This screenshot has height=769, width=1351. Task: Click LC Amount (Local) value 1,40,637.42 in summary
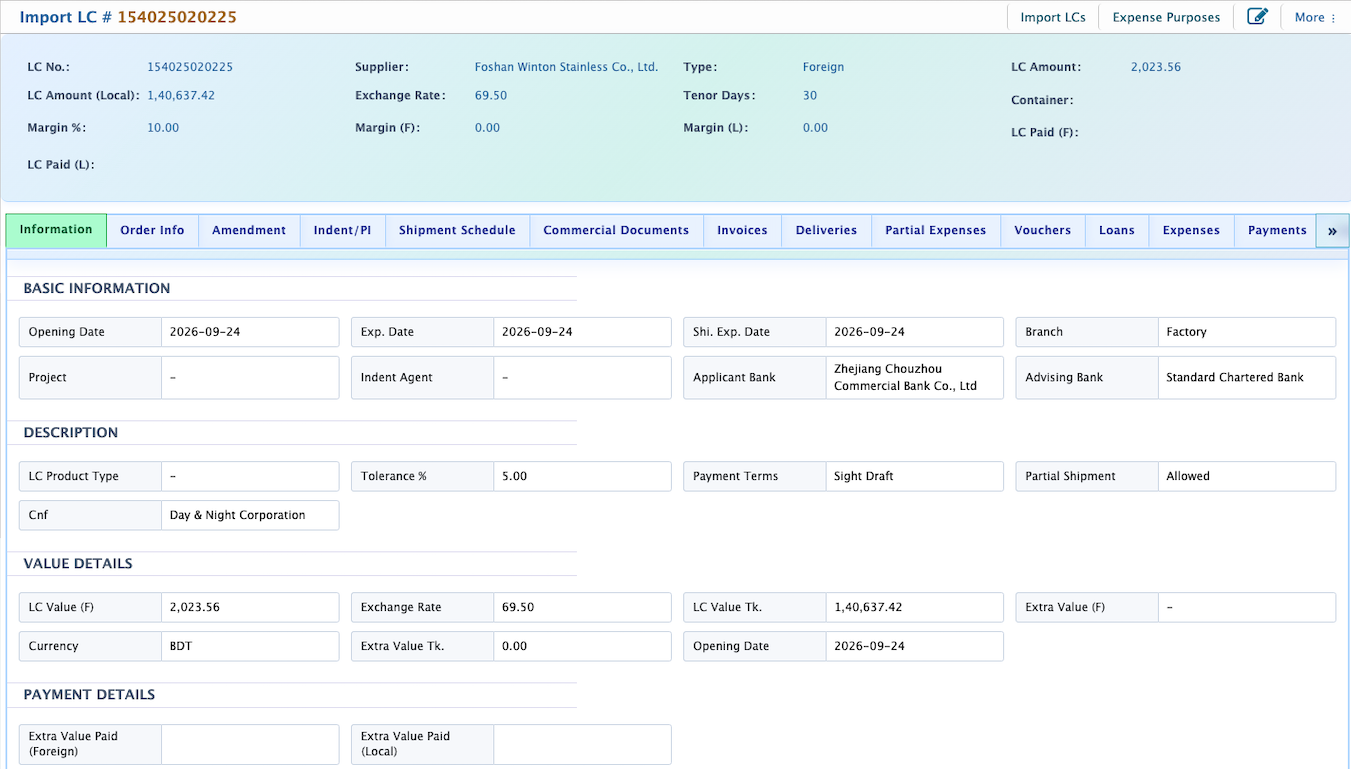(181, 95)
